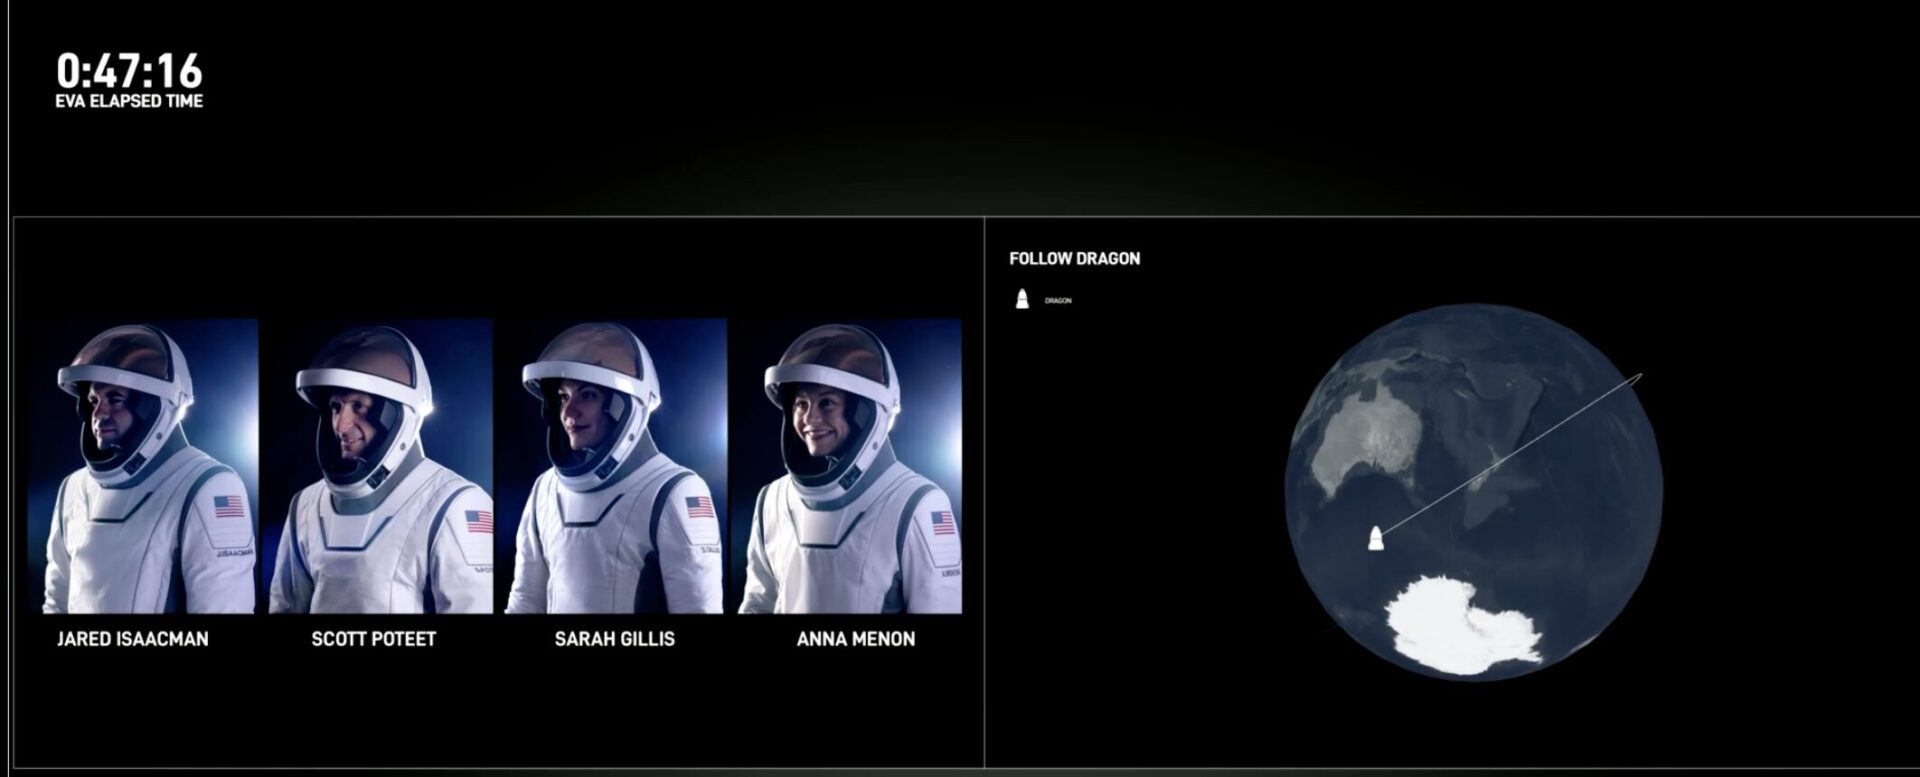Click the 0:47:16 elapsed time counter
Screen dimensions: 1920x777
pos(129,71)
